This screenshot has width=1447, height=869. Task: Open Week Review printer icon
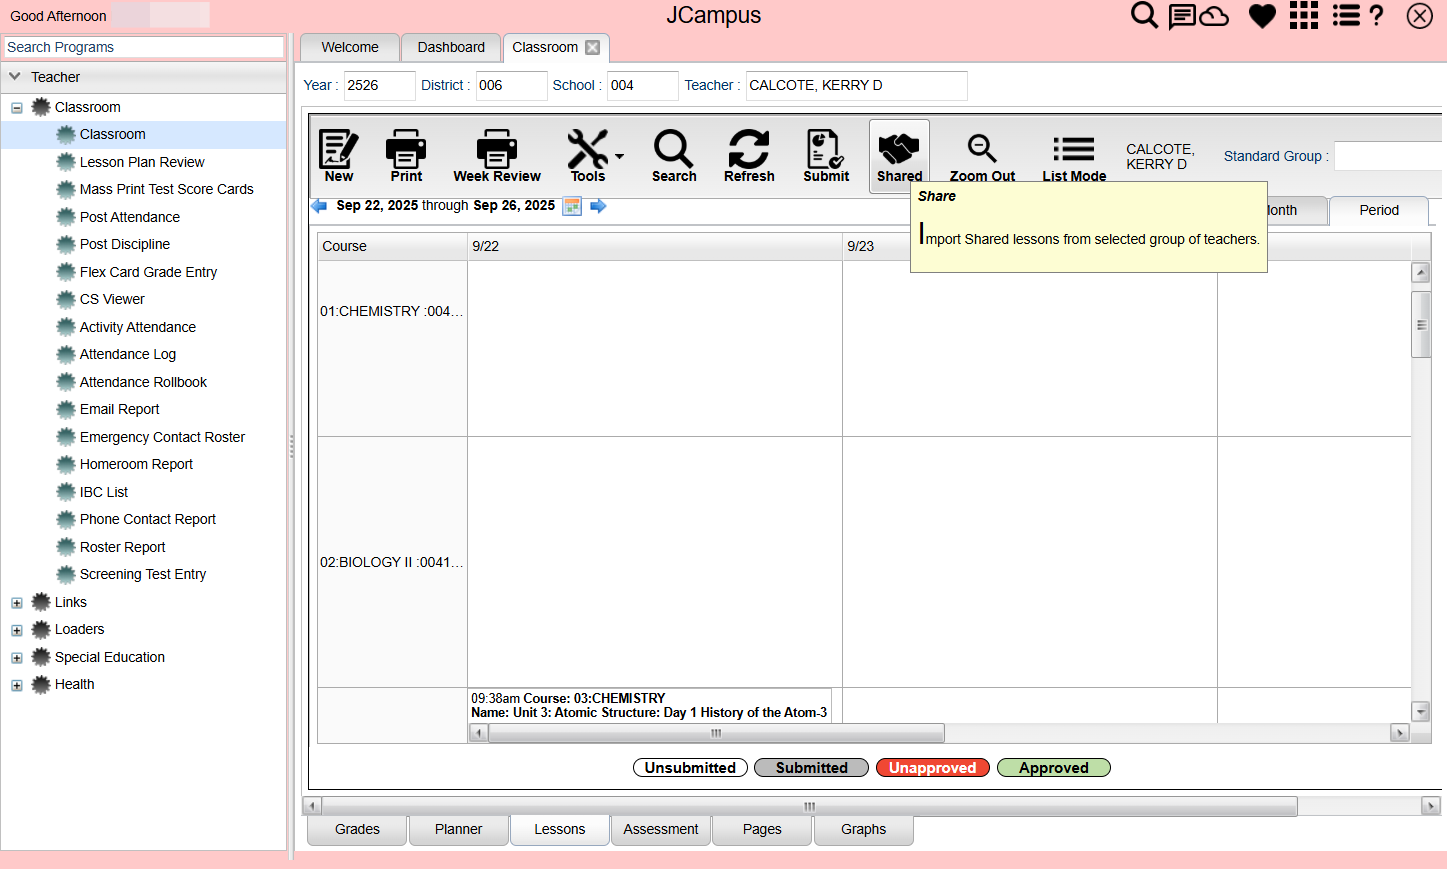click(497, 155)
